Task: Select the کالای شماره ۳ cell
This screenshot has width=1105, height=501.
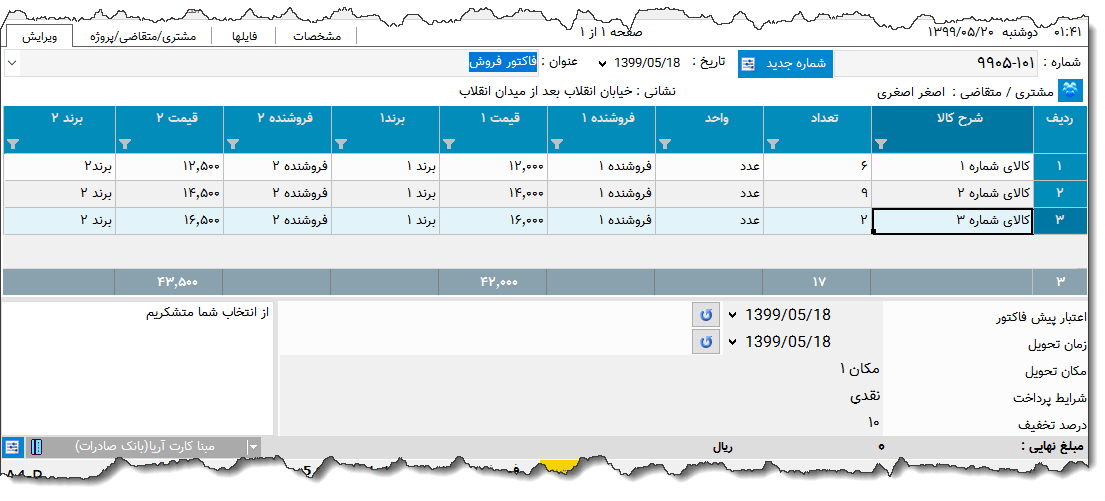Action: point(953,221)
